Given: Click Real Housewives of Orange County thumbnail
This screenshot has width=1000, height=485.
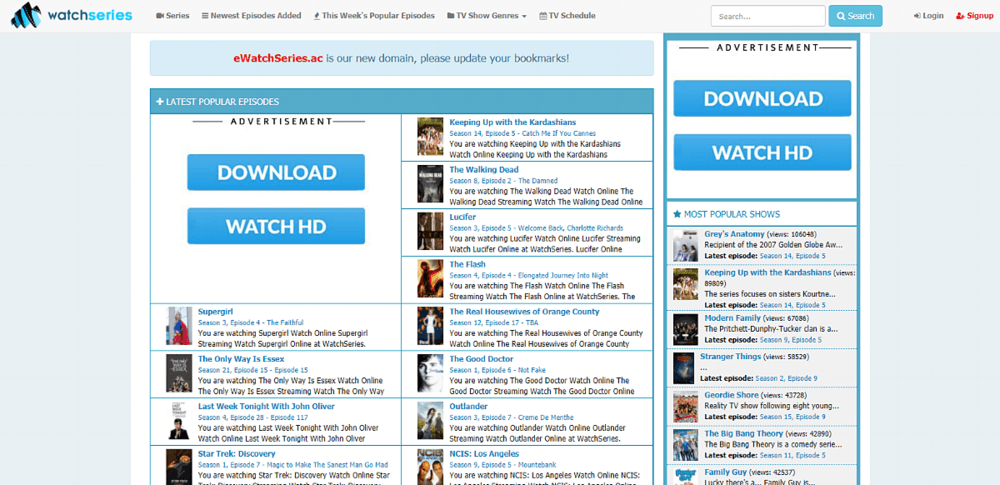Looking at the screenshot, I should (x=430, y=325).
